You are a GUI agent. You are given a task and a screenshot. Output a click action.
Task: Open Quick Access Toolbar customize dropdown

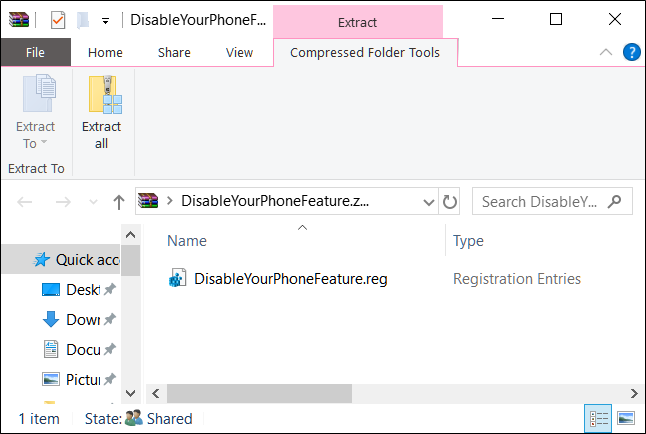(105, 21)
